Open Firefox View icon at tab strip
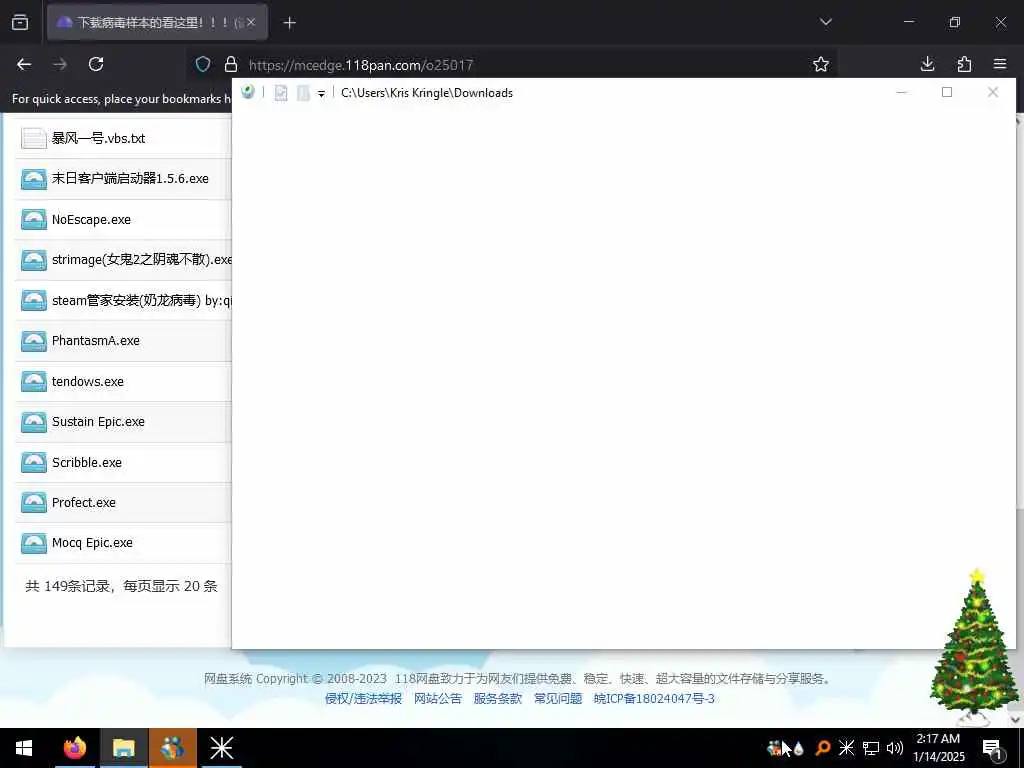 (x=20, y=22)
